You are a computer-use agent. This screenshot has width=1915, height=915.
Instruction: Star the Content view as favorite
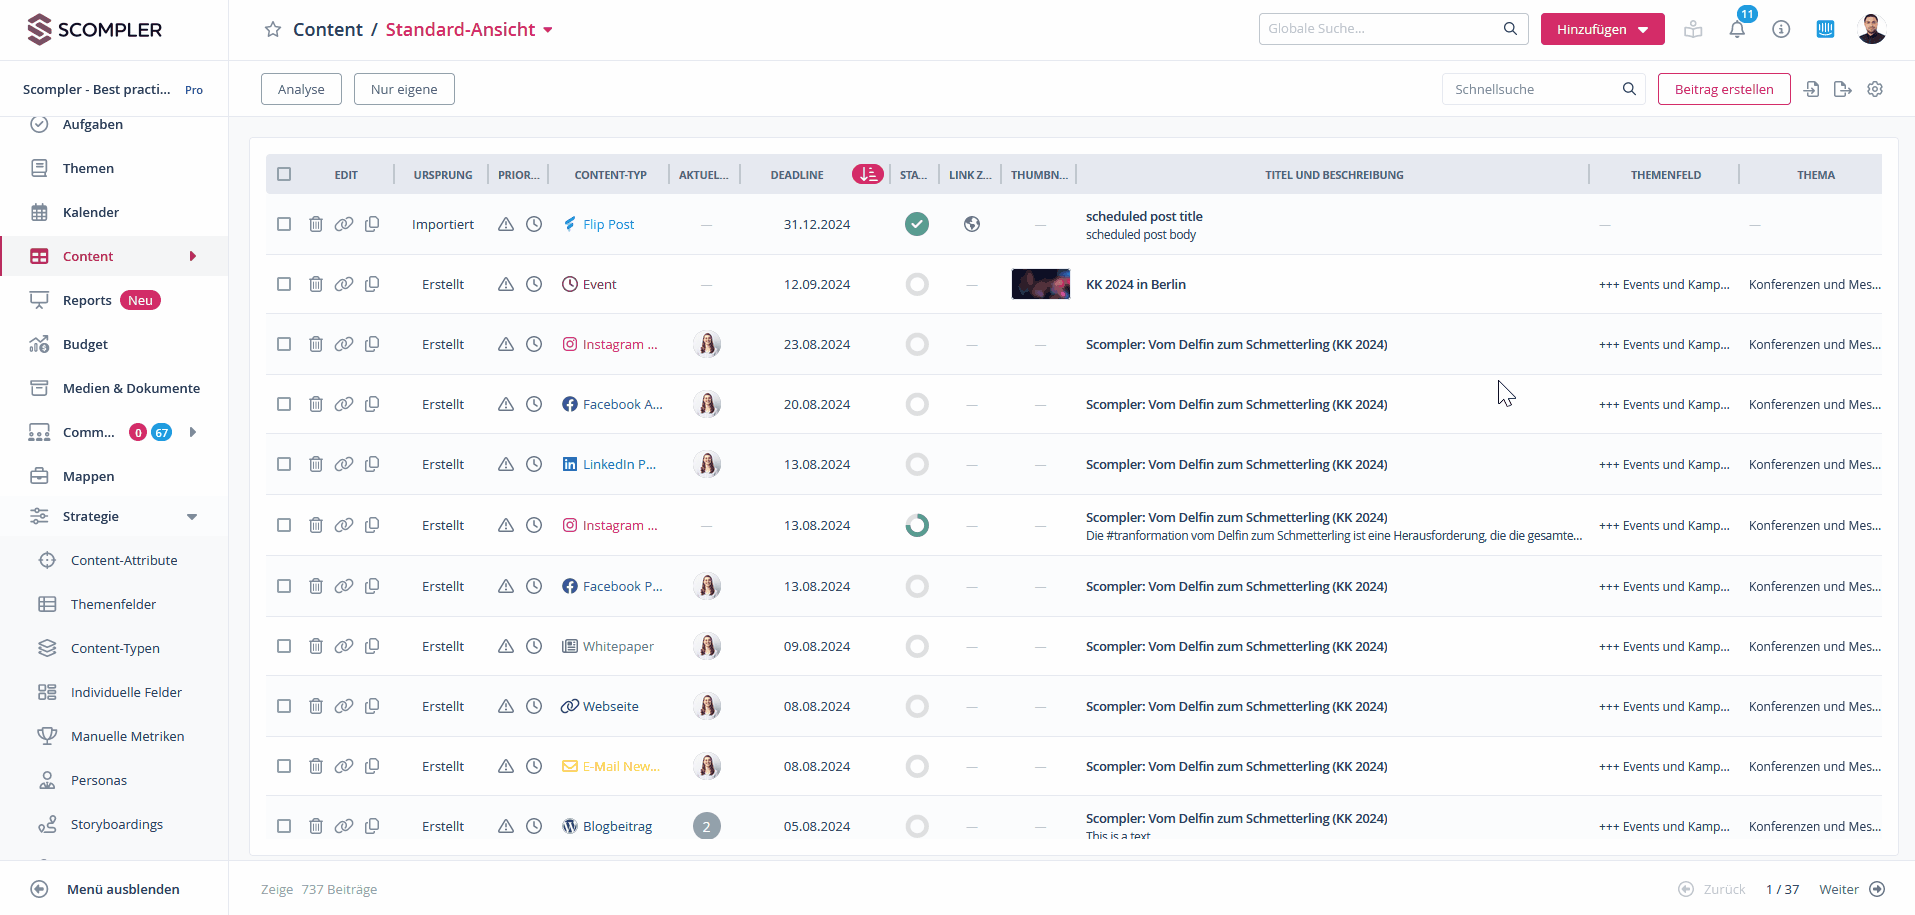(x=272, y=30)
